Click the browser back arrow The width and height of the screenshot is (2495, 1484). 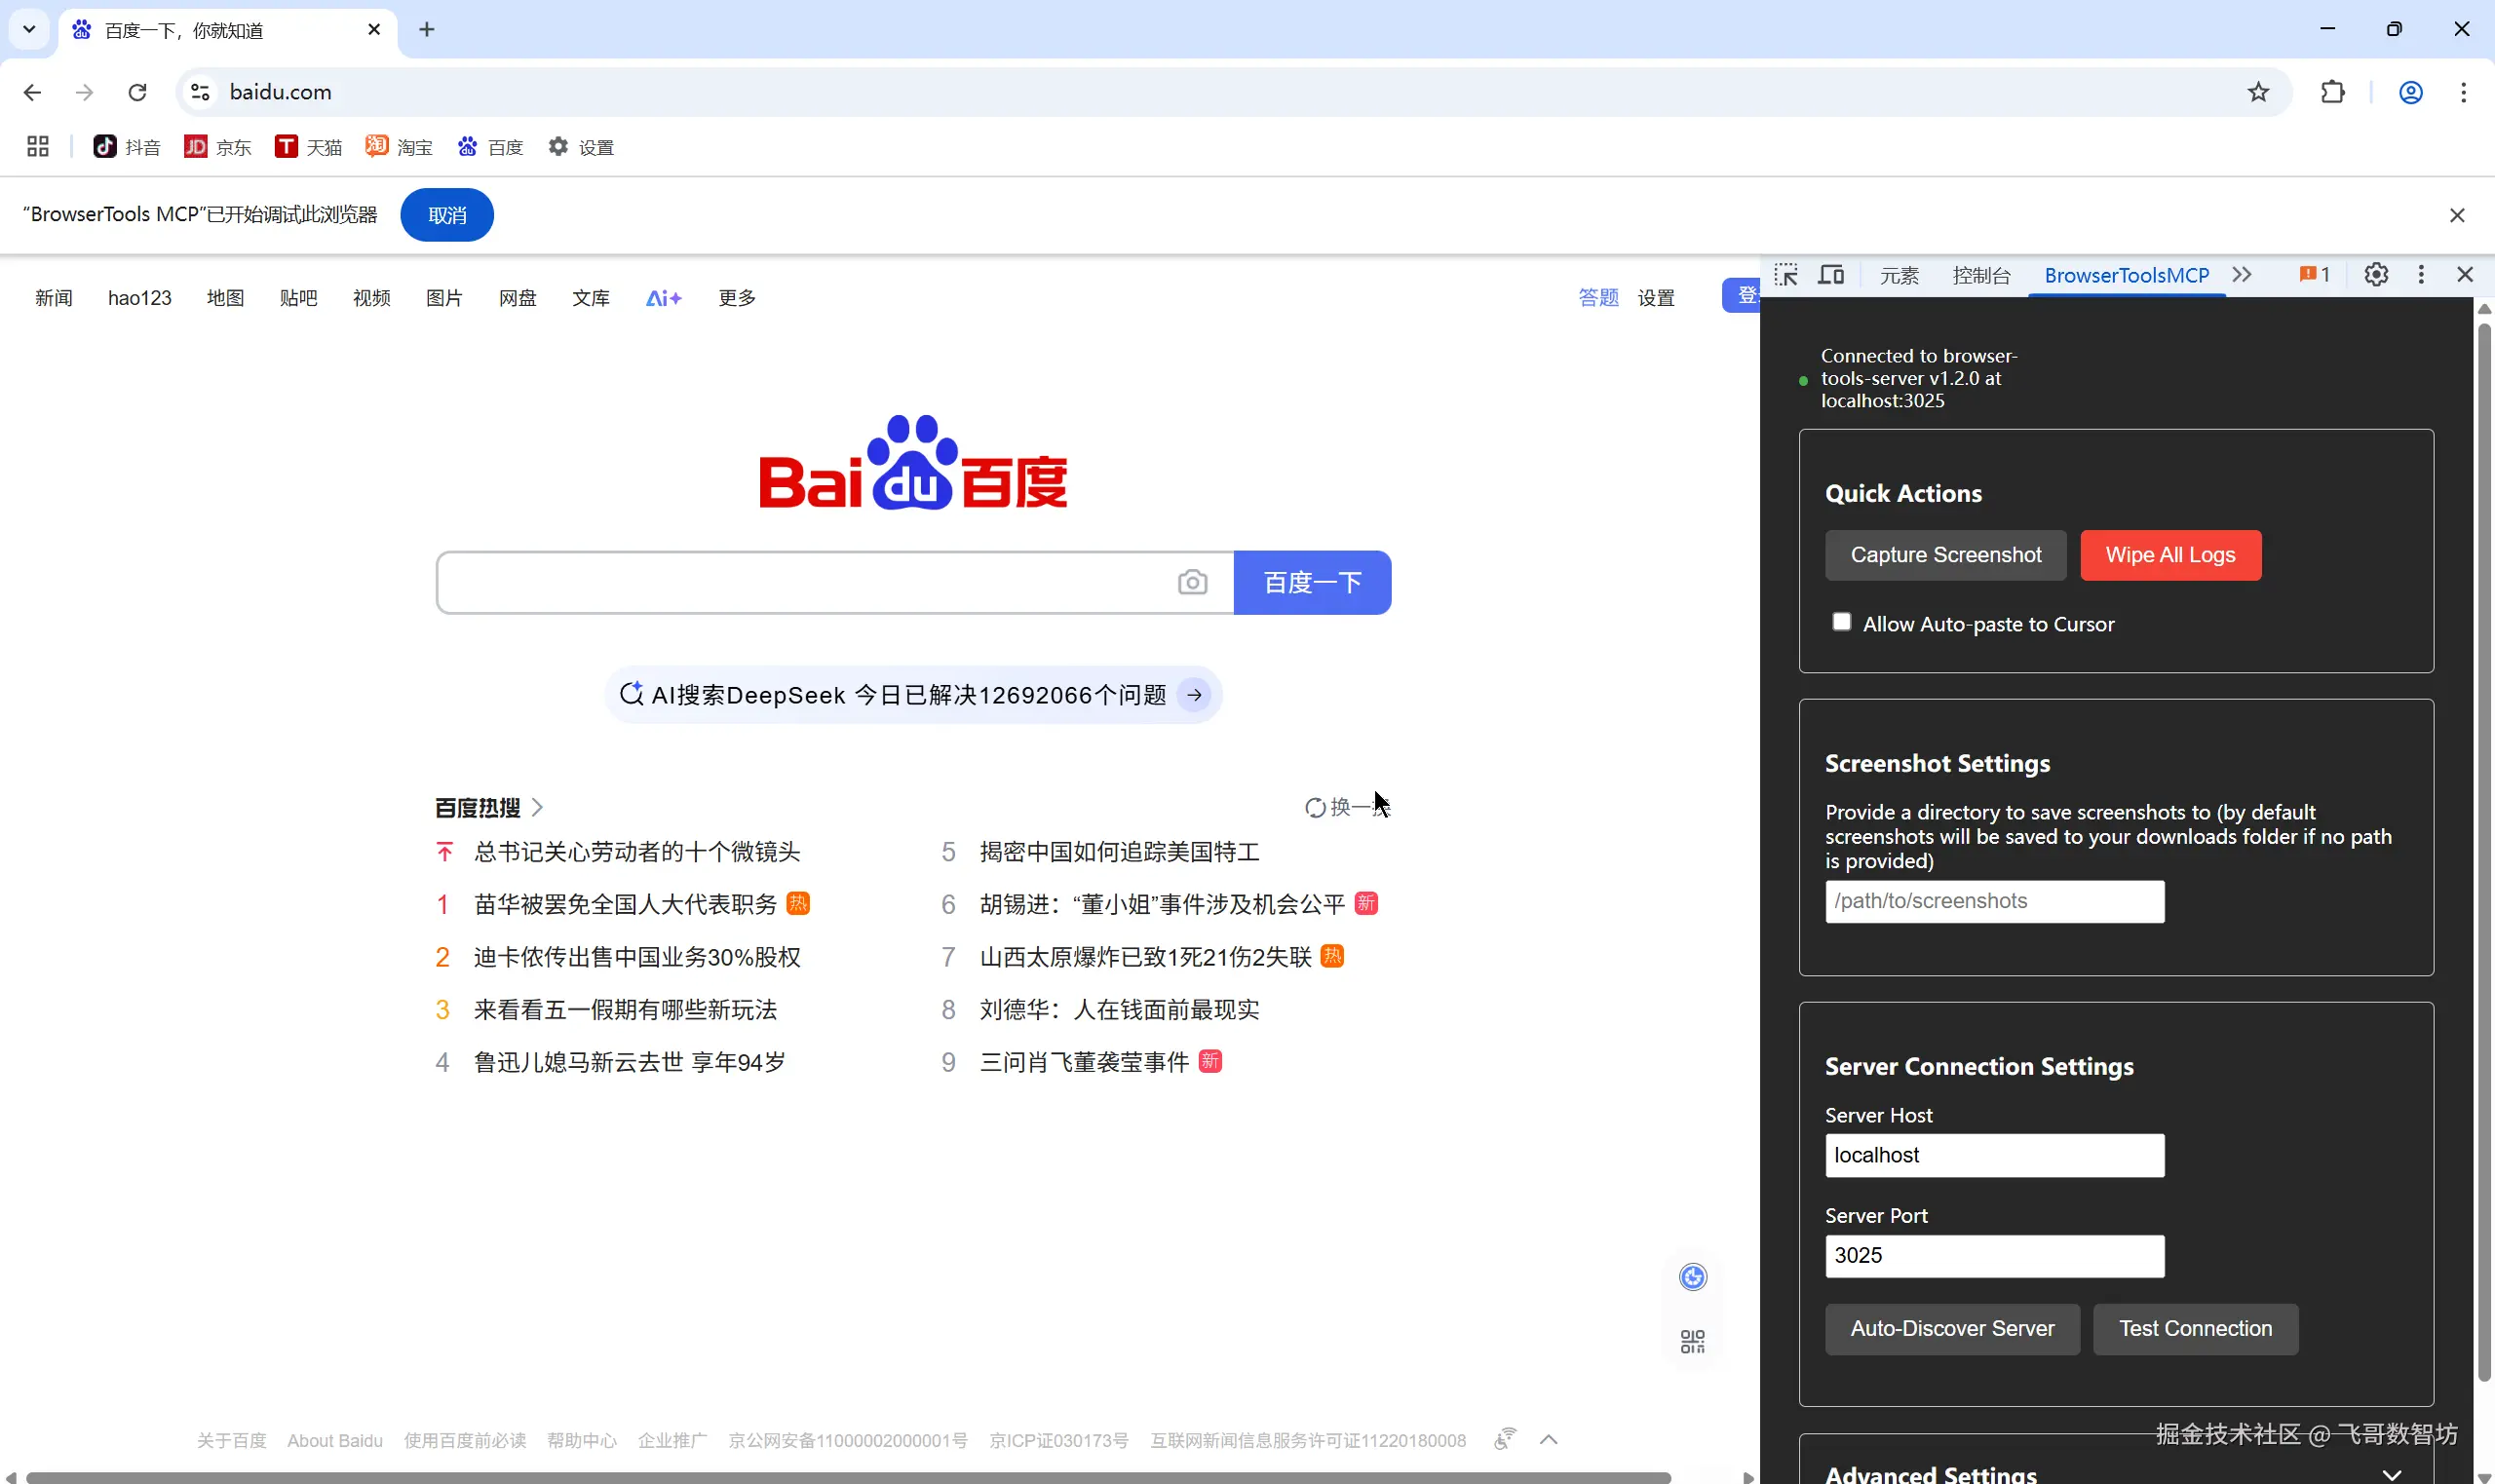[x=32, y=92]
